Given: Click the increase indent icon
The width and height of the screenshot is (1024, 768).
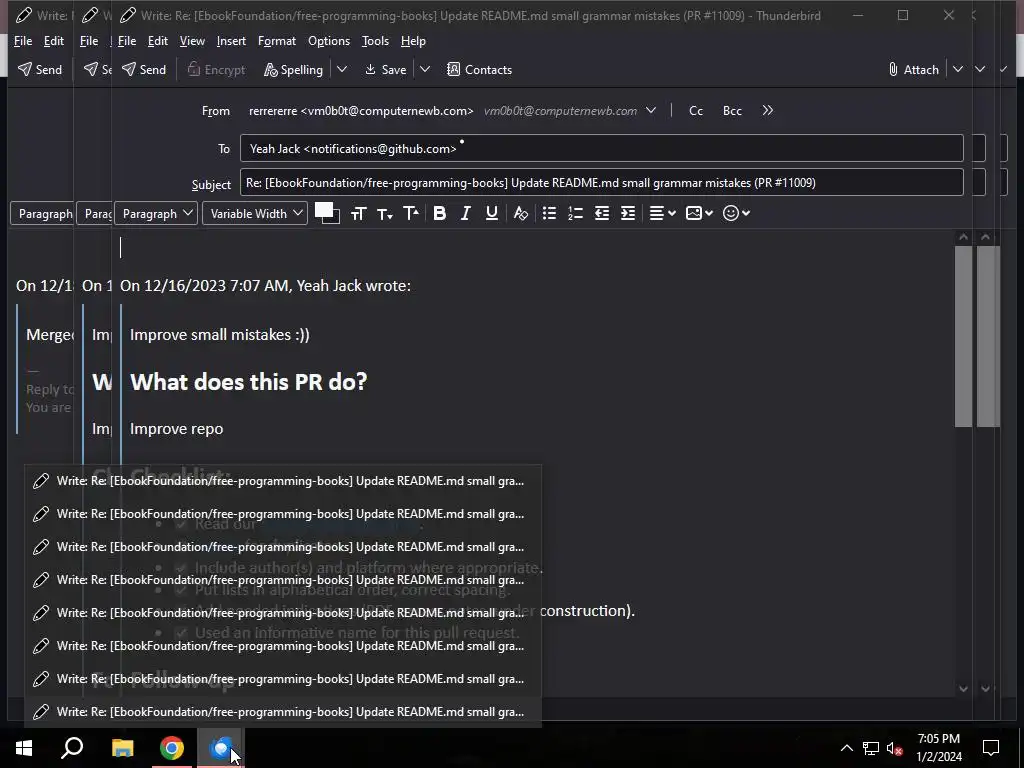Looking at the screenshot, I should [x=628, y=214].
